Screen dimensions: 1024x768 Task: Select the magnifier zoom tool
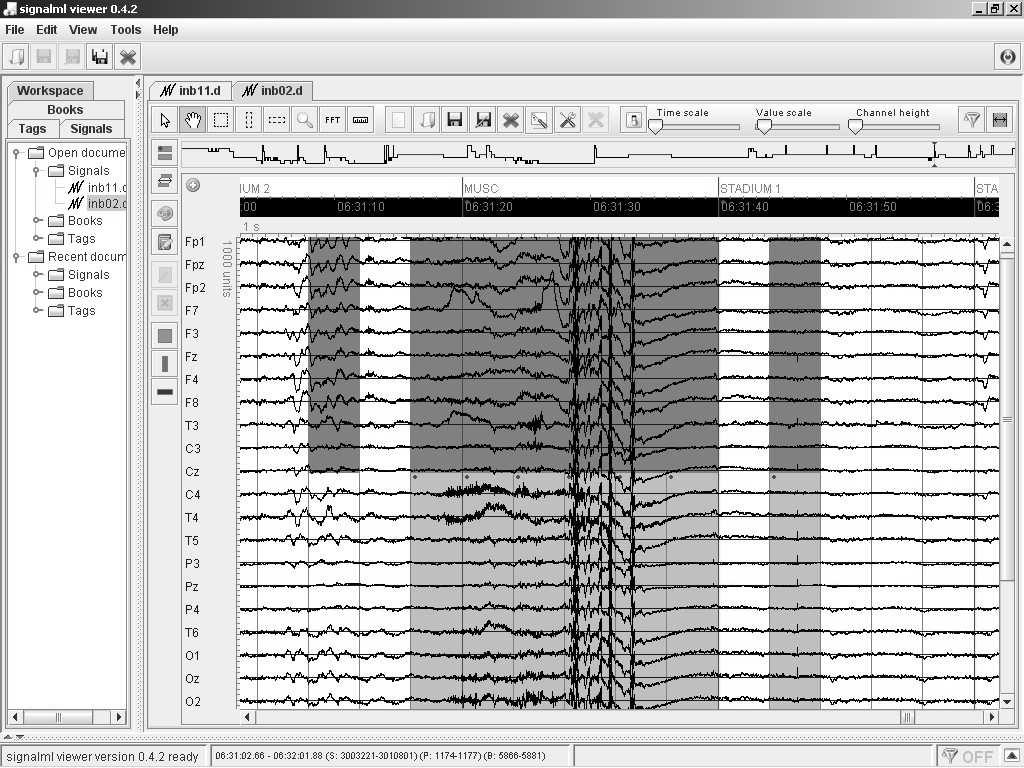pyautogui.click(x=305, y=120)
